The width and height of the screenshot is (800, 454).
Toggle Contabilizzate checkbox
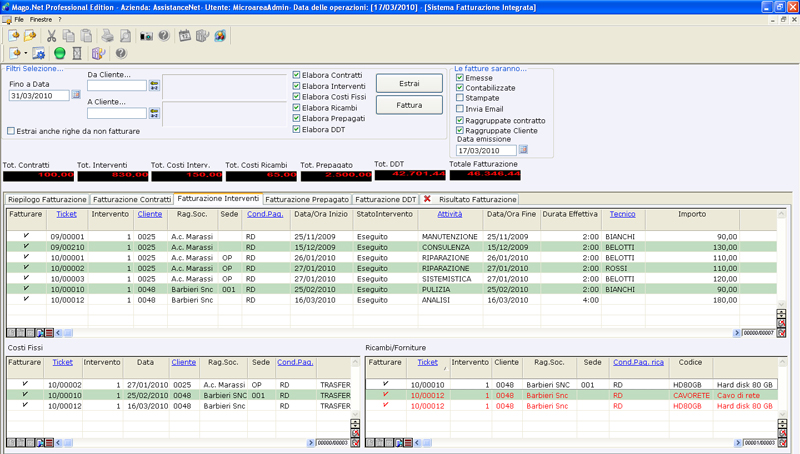460,88
